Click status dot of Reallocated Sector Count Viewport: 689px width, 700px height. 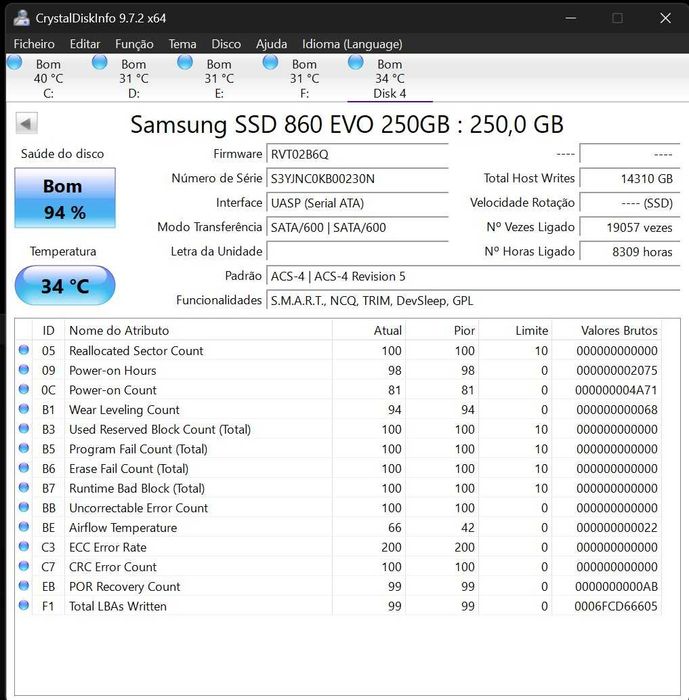tap(24, 350)
